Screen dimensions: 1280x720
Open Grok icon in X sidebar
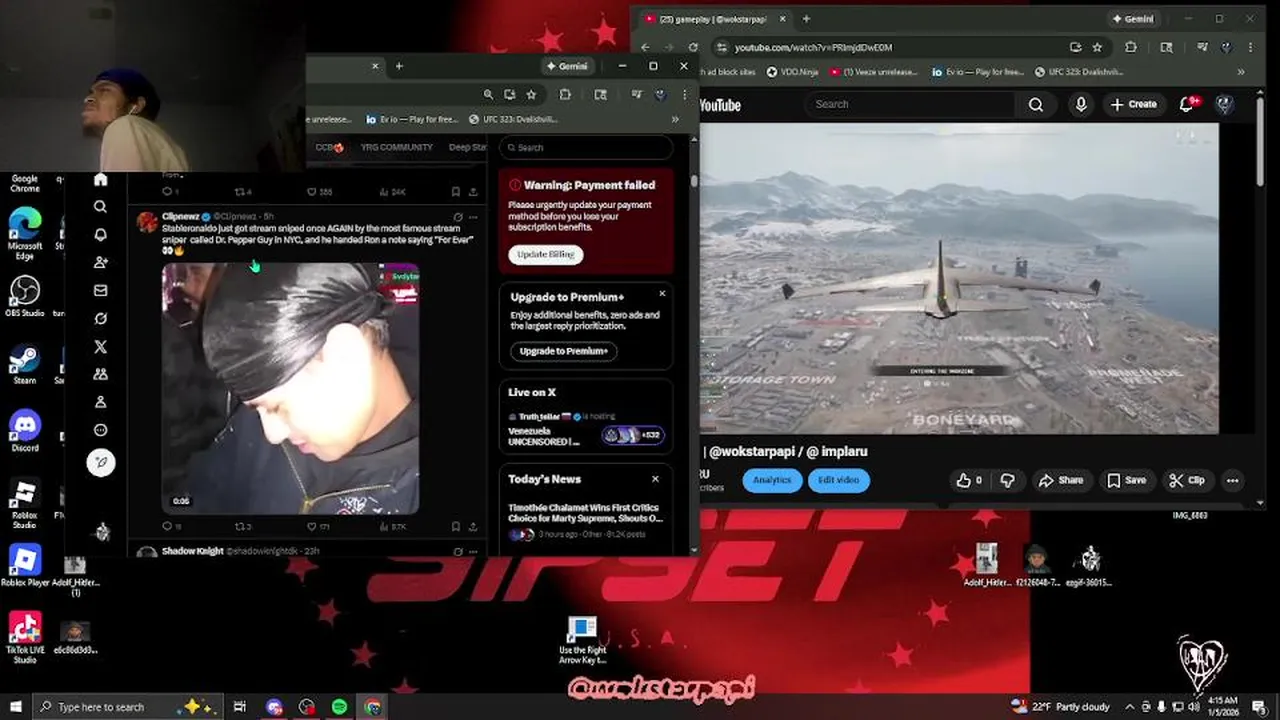100,319
